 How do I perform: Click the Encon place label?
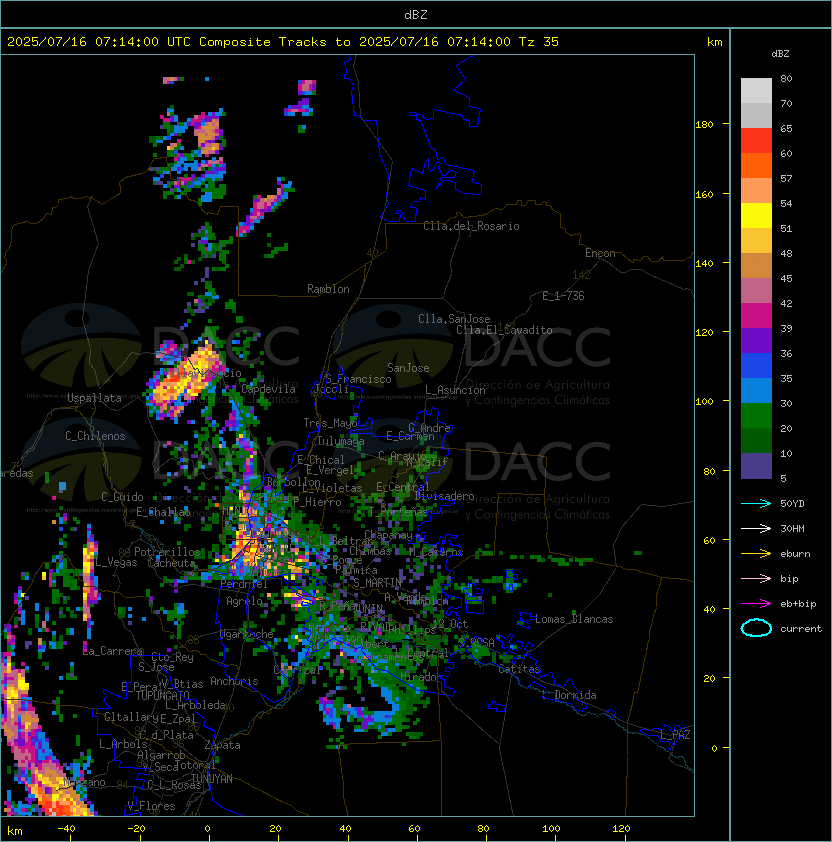pyautogui.click(x=600, y=253)
